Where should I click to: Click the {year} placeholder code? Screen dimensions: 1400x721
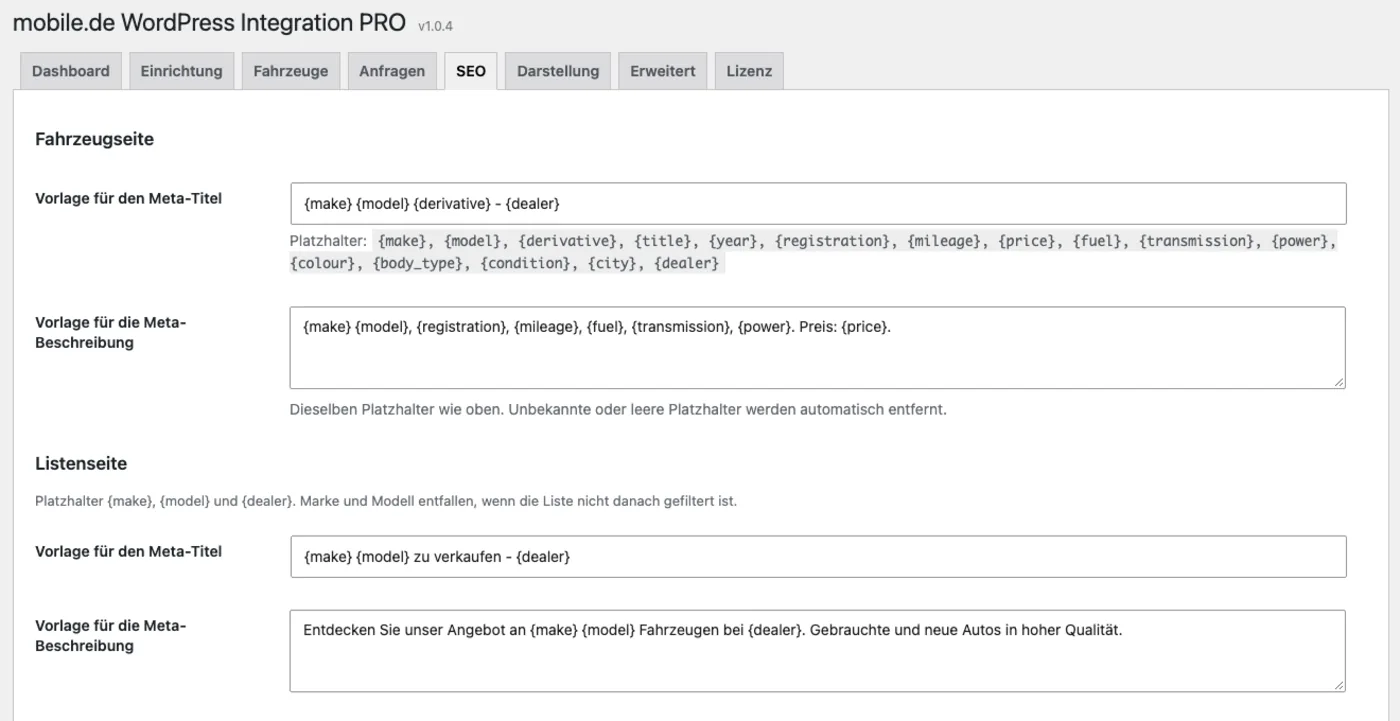coord(734,241)
